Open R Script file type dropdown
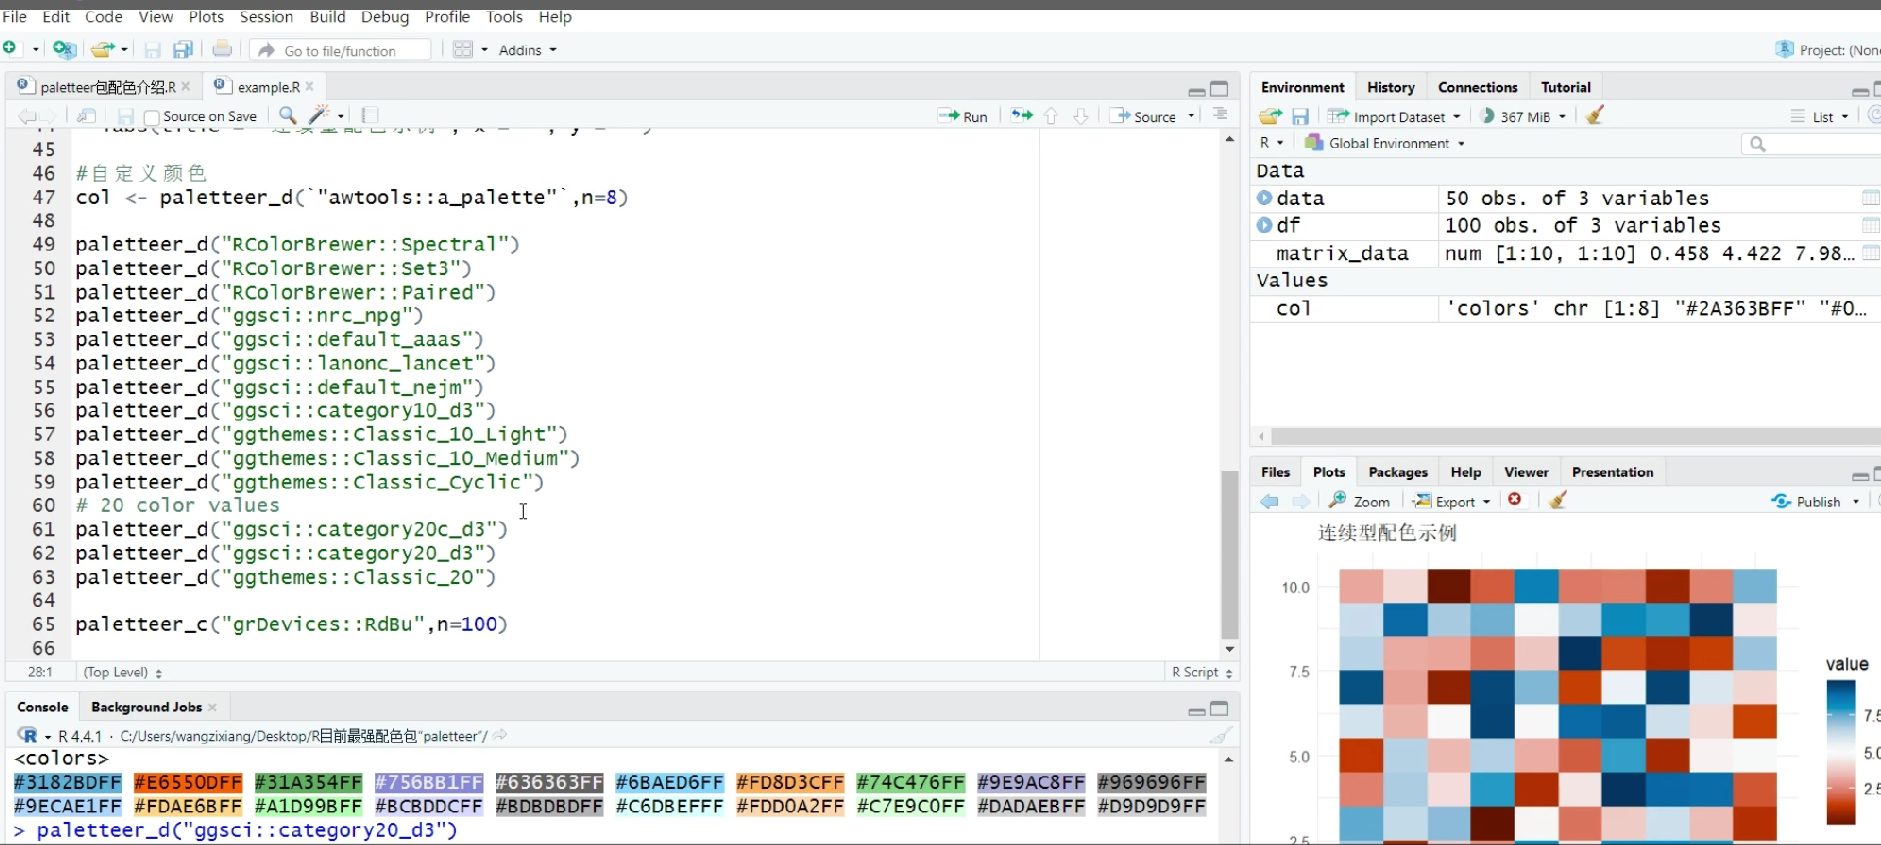1881x845 pixels. [x=1202, y=672]
